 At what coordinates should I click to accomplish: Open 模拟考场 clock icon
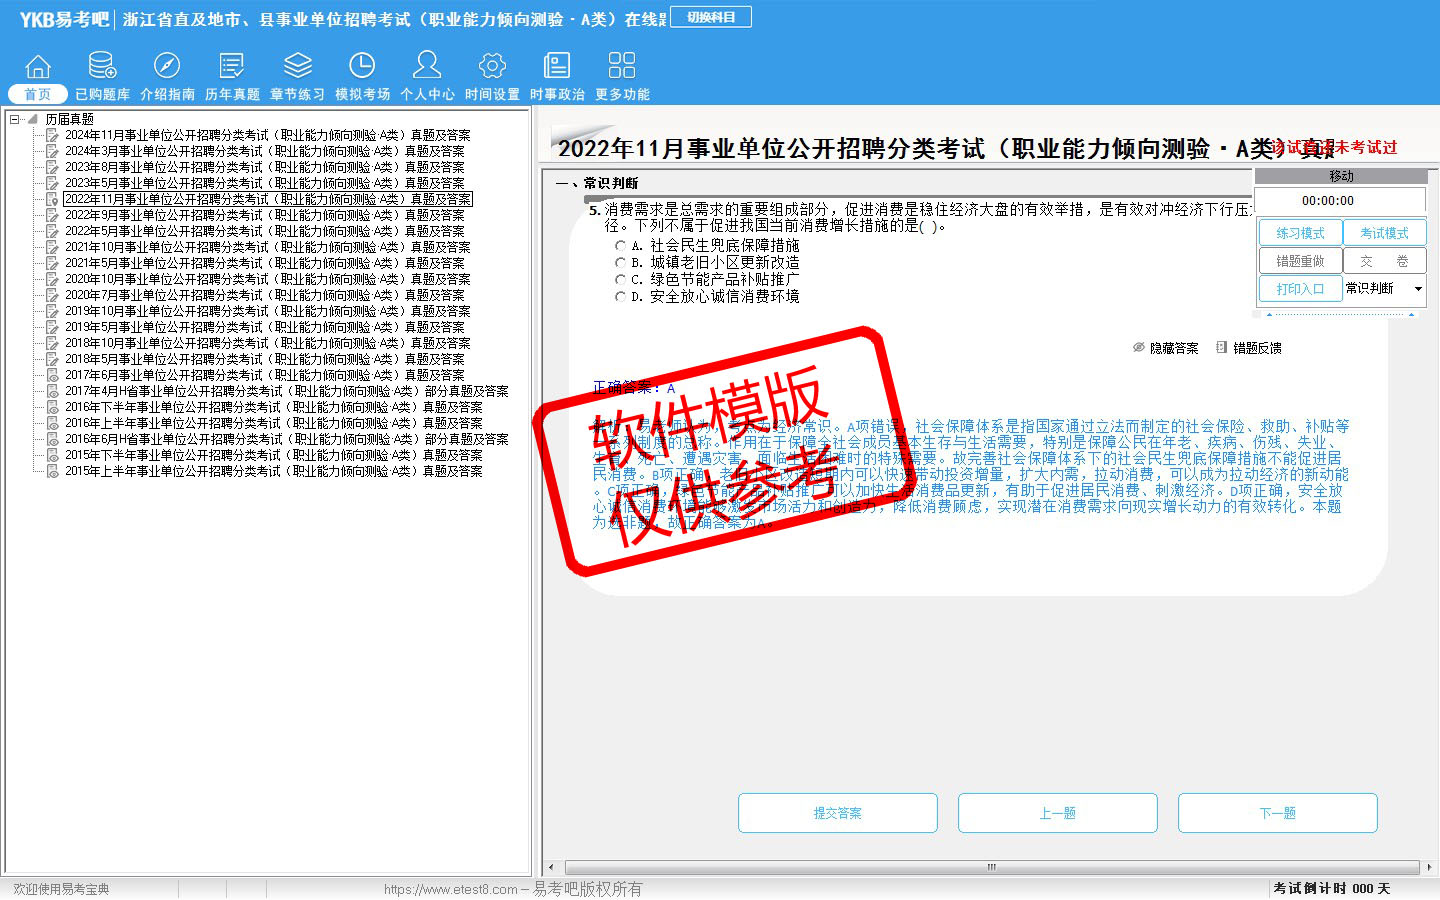click(362, 67)
